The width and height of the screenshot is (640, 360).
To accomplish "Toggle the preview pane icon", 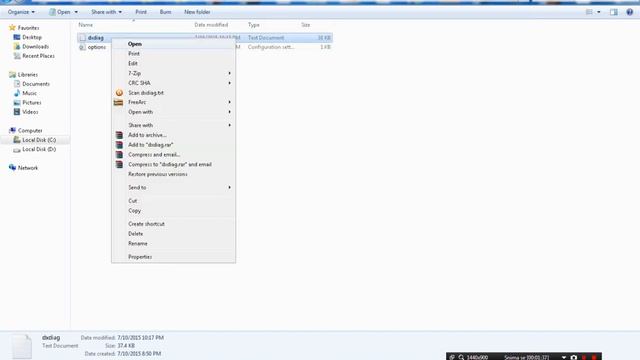I will (613, 12).
